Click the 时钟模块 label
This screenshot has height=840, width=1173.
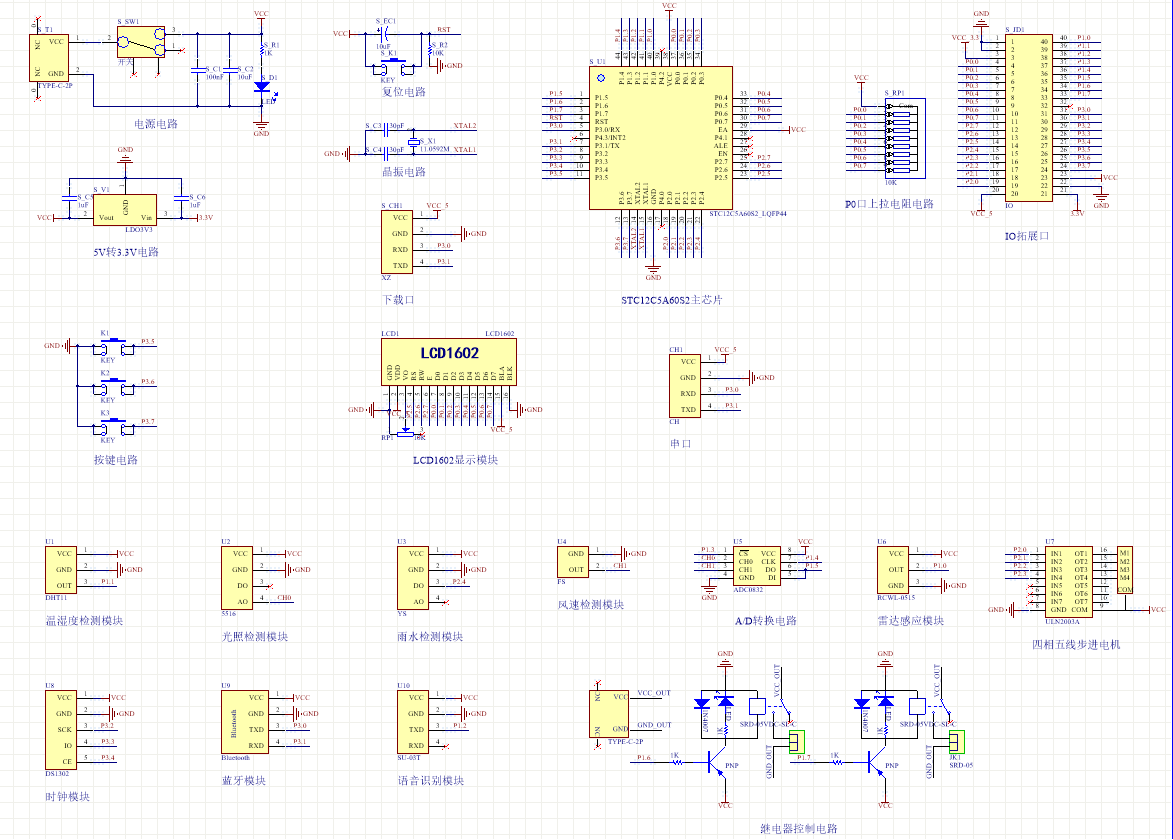pos(67,797)
